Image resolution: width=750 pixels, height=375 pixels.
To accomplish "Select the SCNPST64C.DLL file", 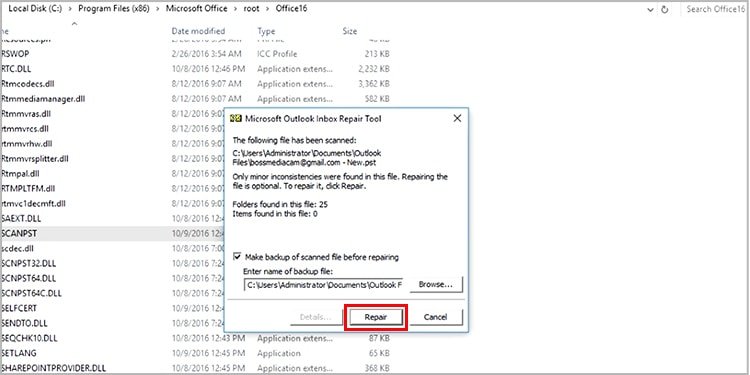I will [32, 293].
